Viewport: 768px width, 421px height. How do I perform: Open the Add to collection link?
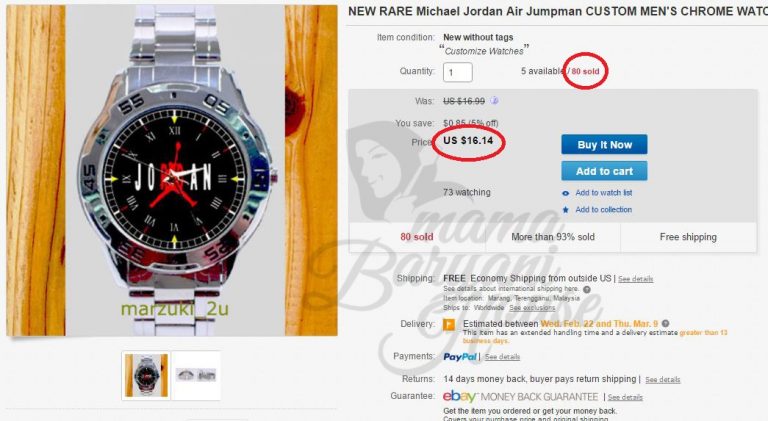(x=603, y=210)
